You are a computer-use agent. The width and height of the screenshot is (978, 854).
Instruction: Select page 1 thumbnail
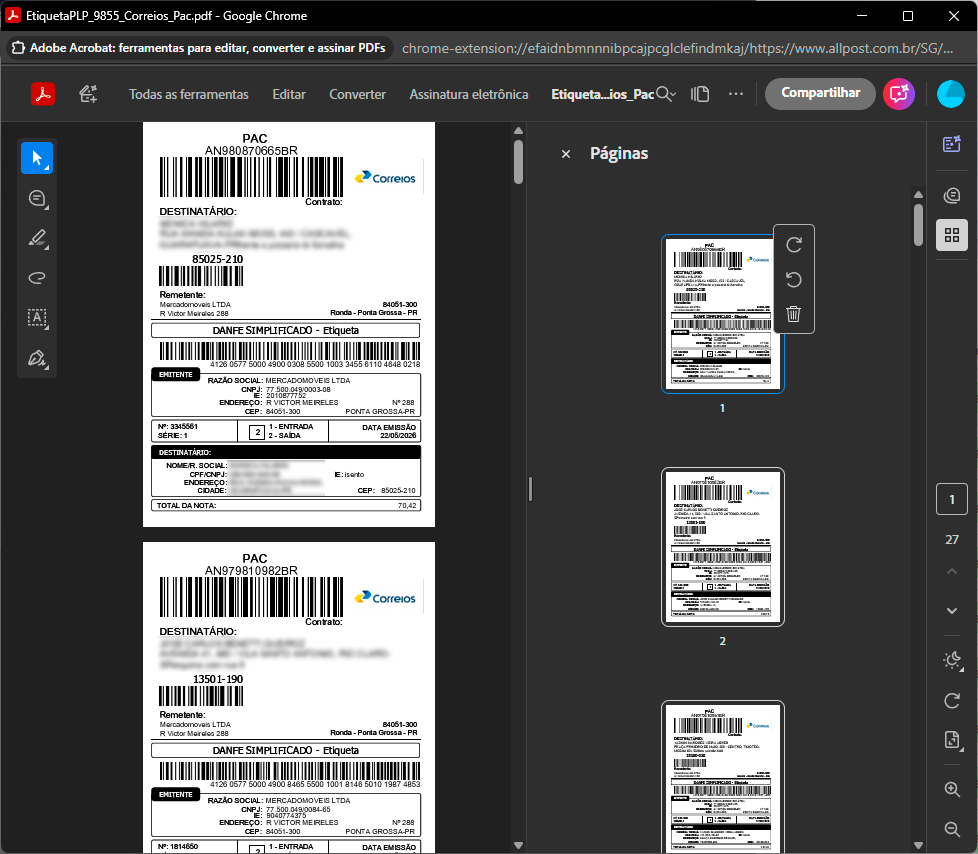[x=722, y=314]
